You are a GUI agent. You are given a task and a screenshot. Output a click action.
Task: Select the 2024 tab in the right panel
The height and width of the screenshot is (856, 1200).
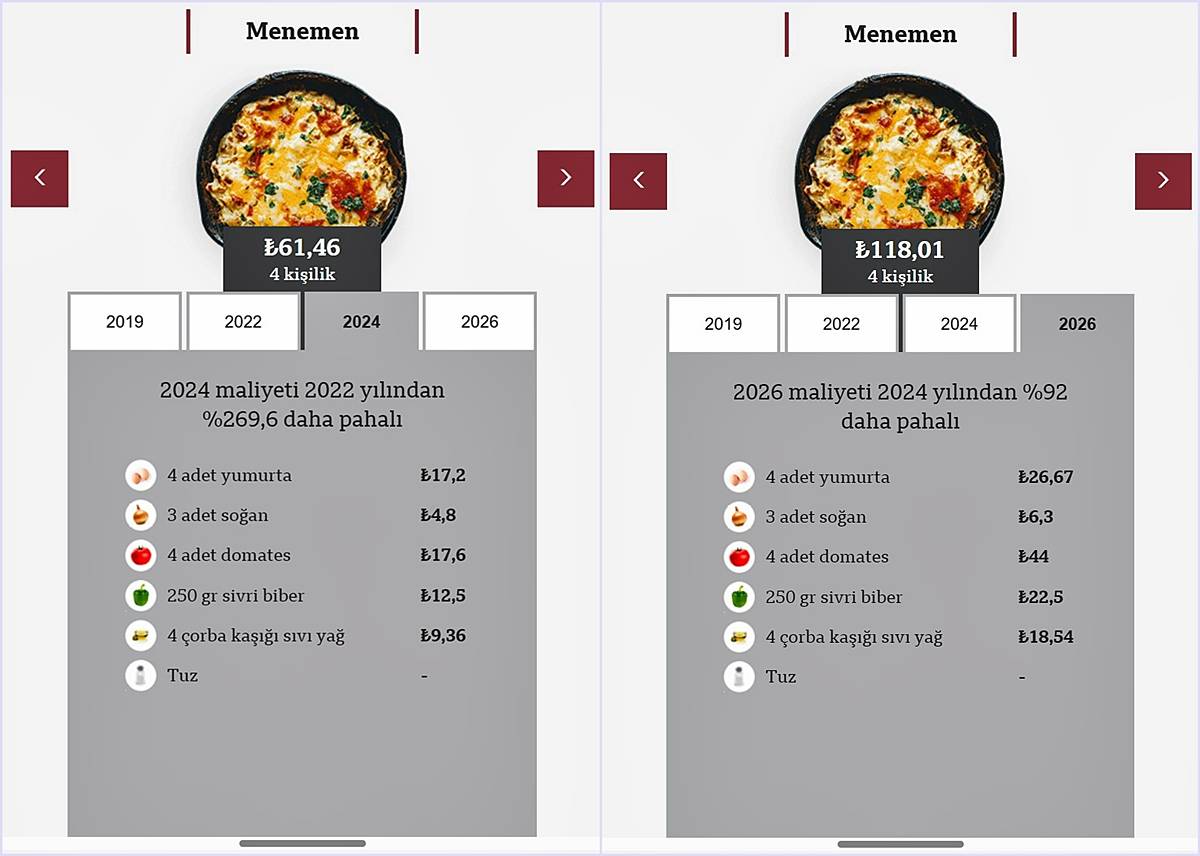pyautogui.click(x=959, y=324)
